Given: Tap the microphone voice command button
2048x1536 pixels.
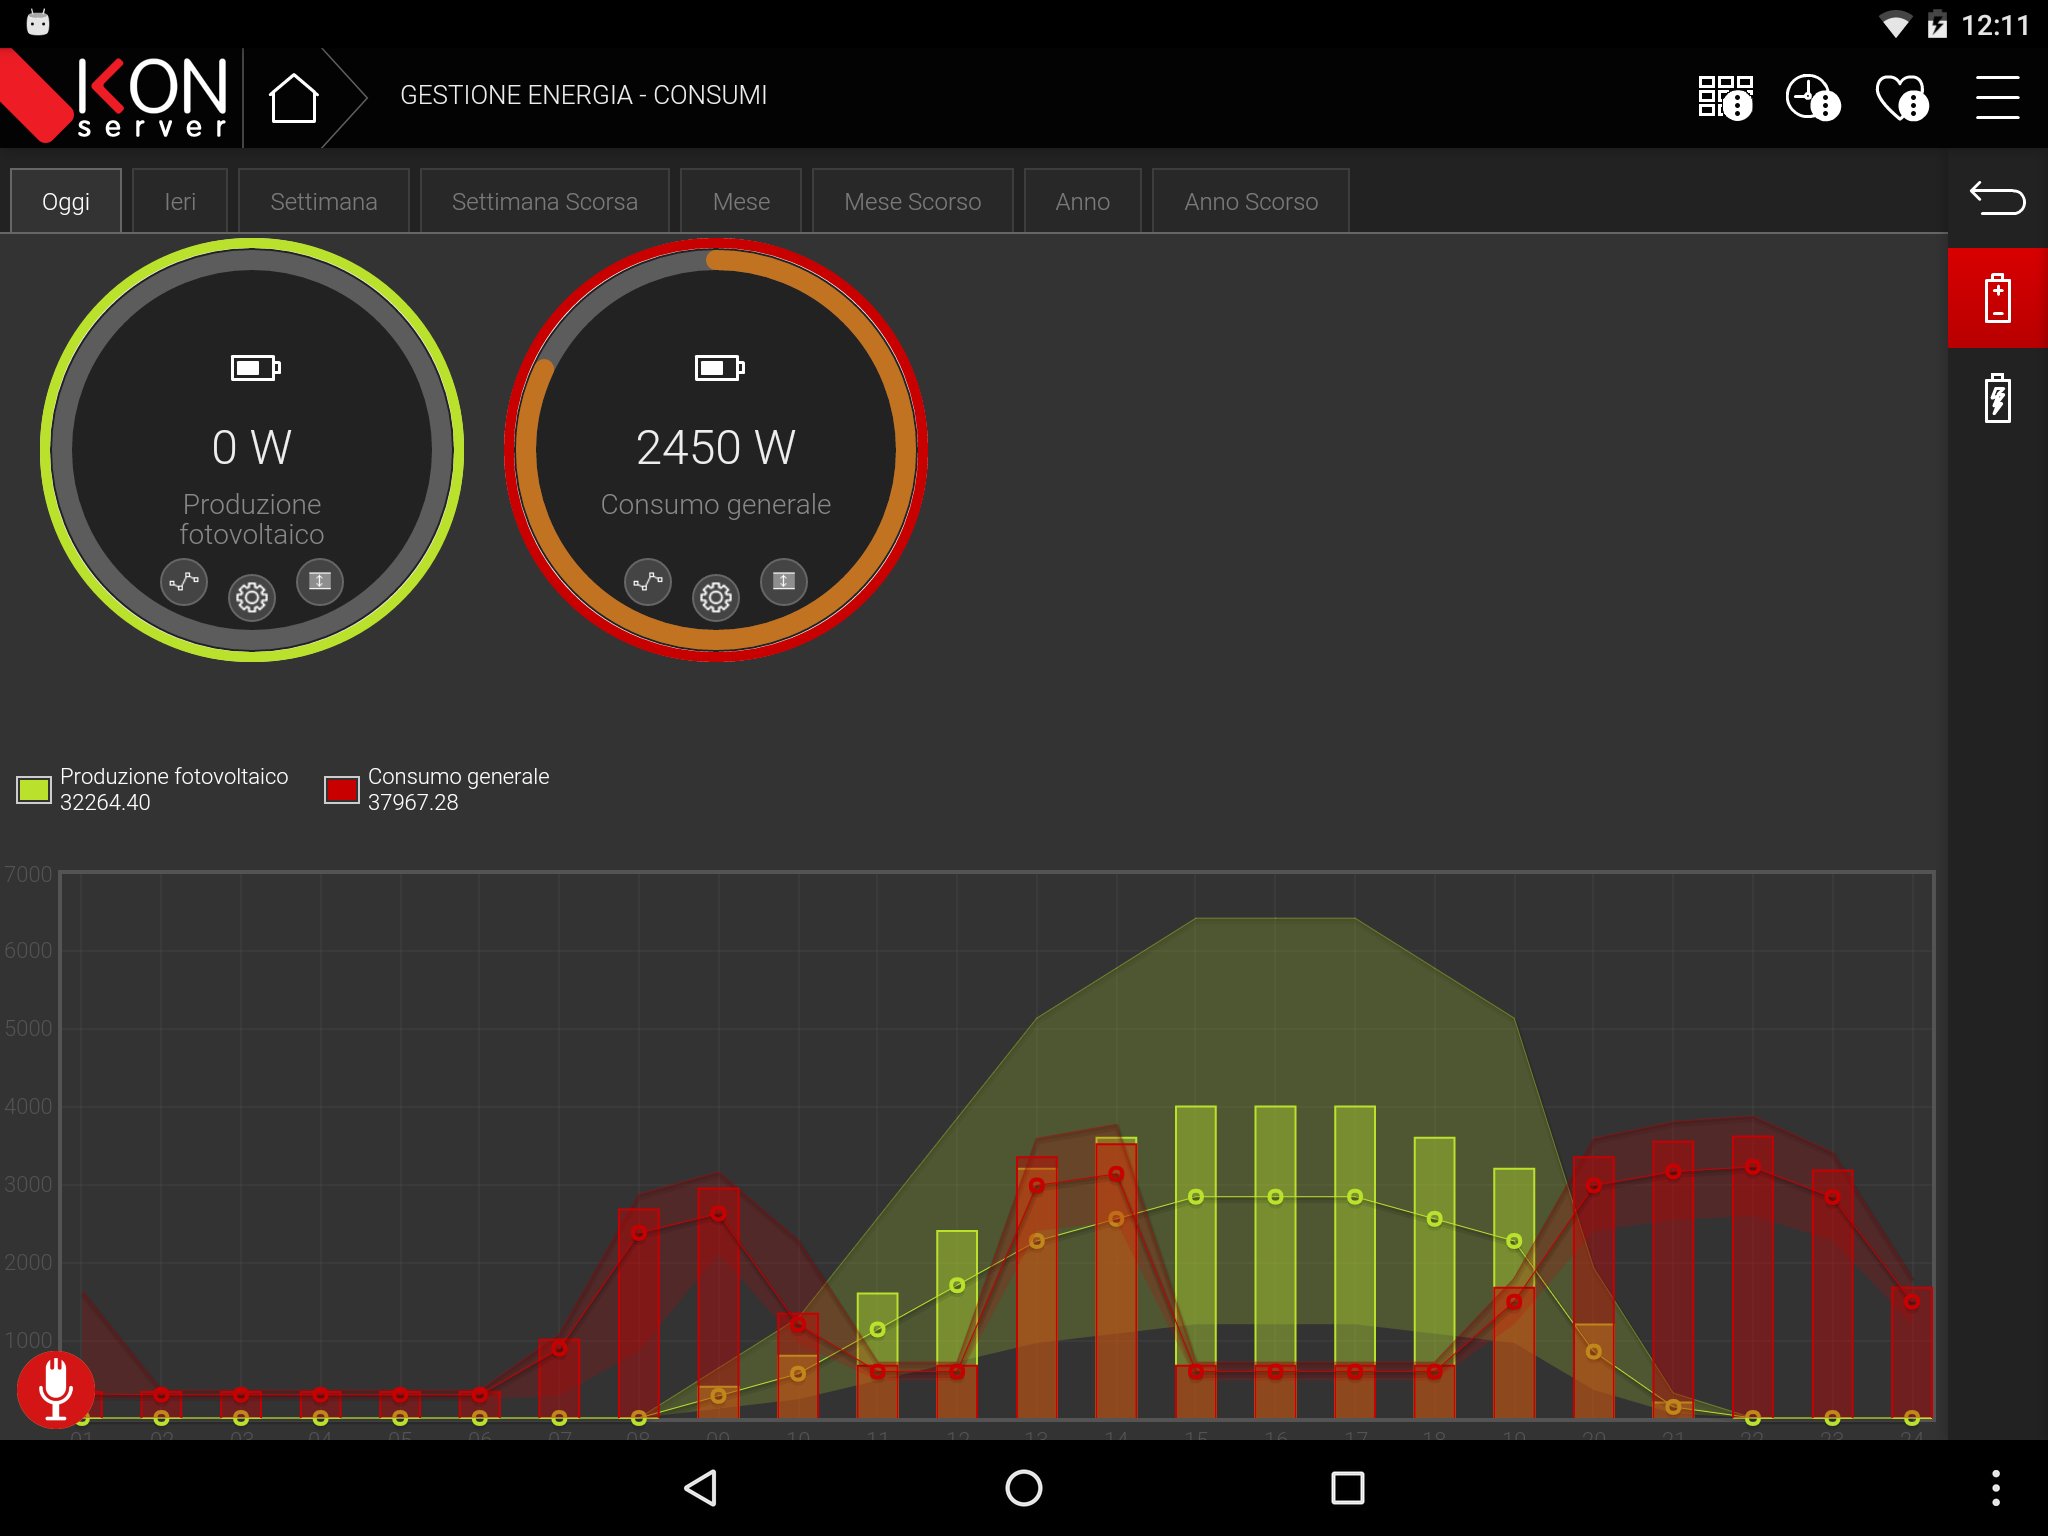Looking at the screenshot, I should coord(55,1389).
